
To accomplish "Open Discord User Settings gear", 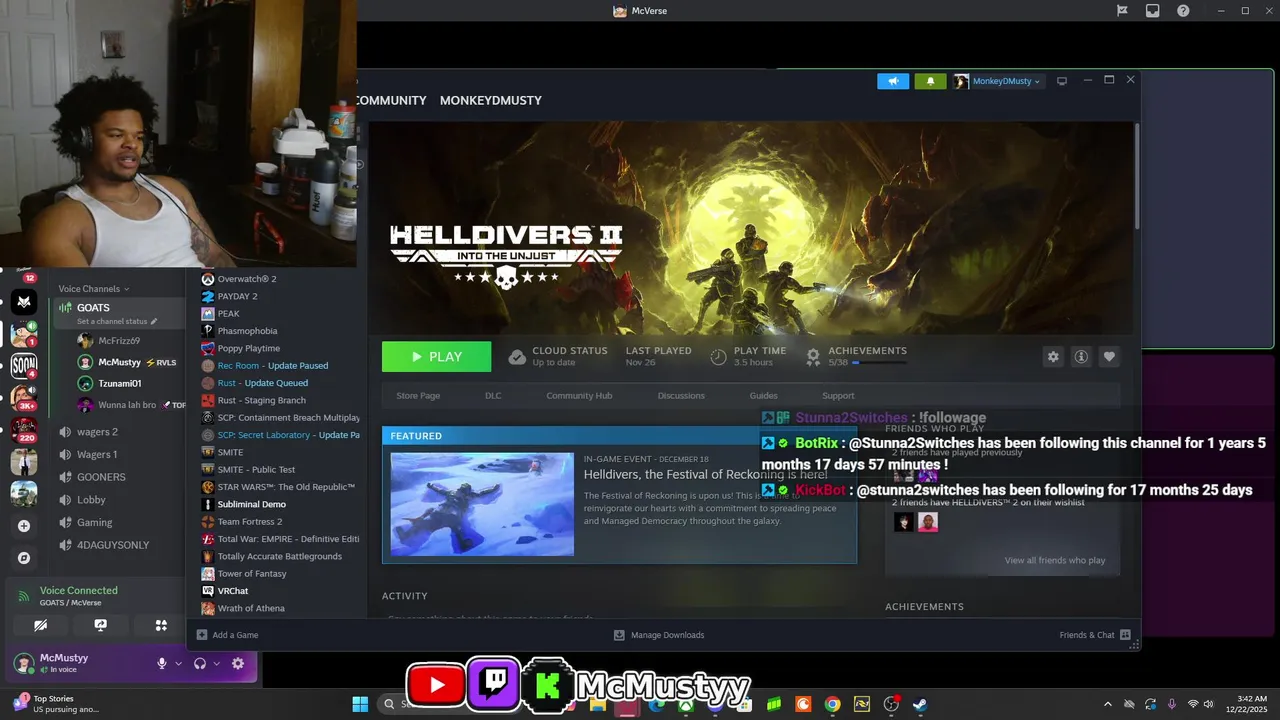I will (238, 663).
